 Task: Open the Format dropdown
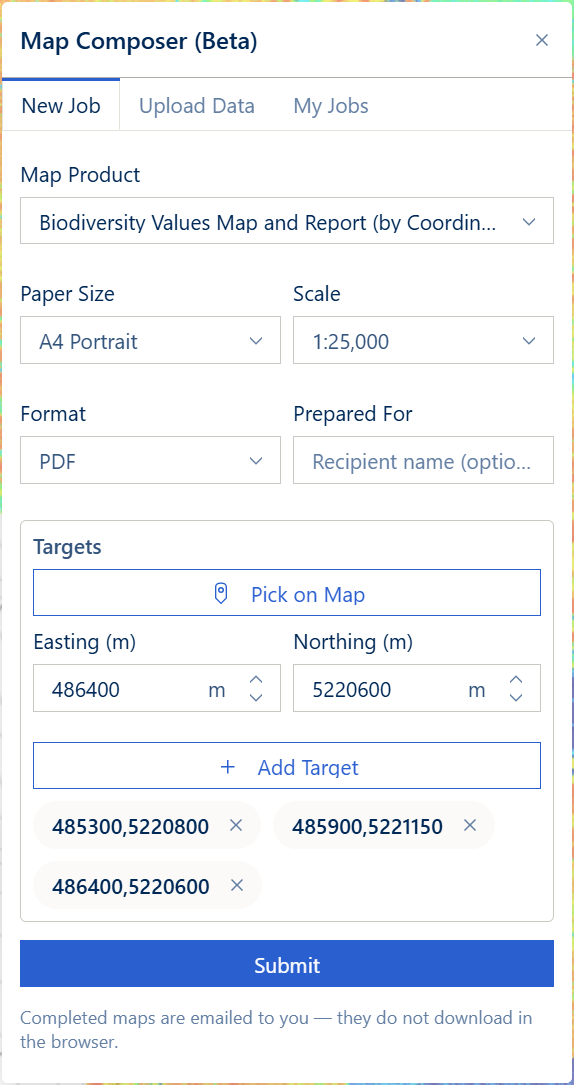150,460
